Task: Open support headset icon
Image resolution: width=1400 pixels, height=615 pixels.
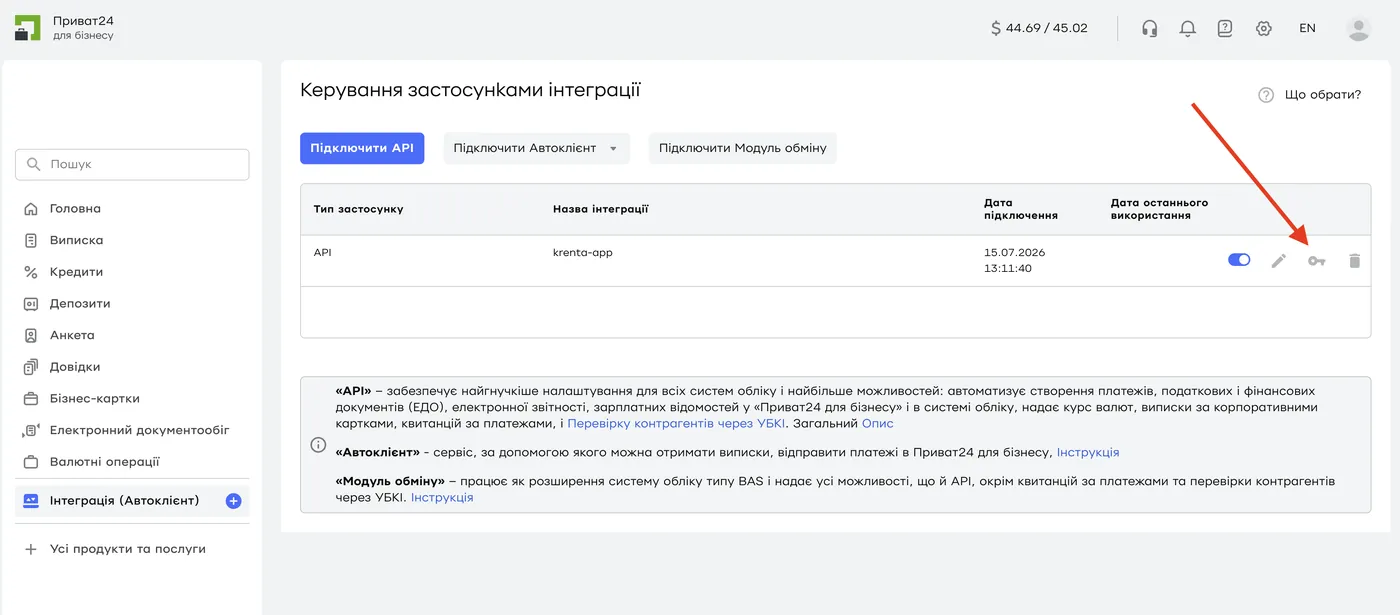Action: 1150,28
